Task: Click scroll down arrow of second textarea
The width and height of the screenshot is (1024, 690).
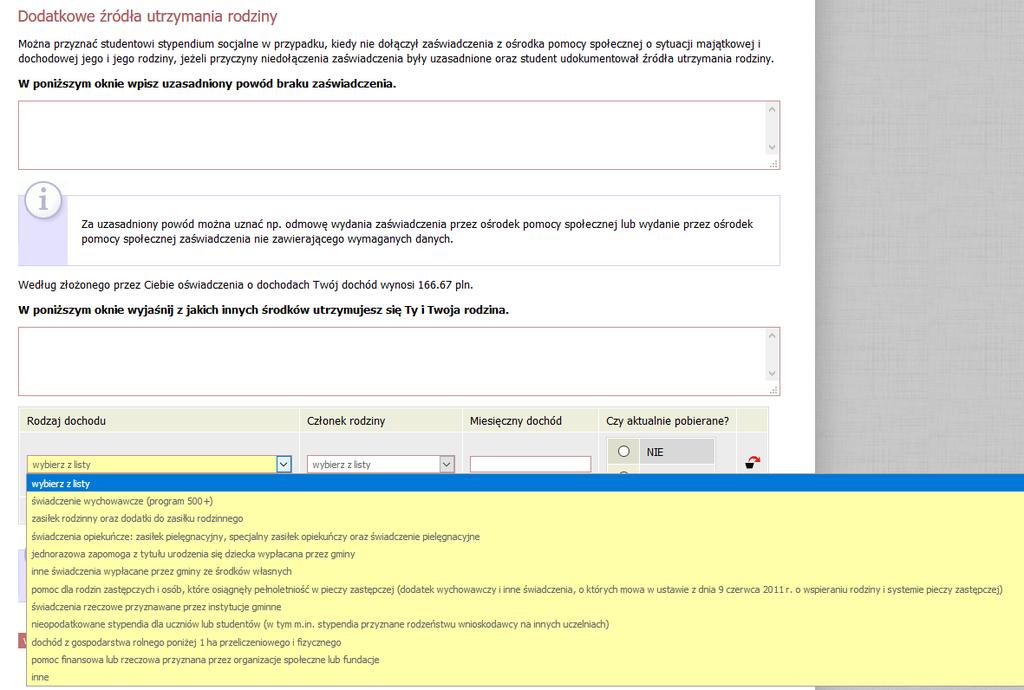Action: click(772, 373)
